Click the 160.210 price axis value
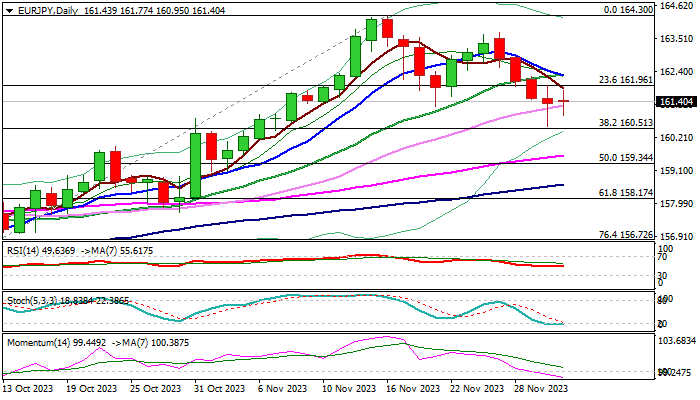The width and height of the screenshot is (700, 400). [x=677, y=138]
